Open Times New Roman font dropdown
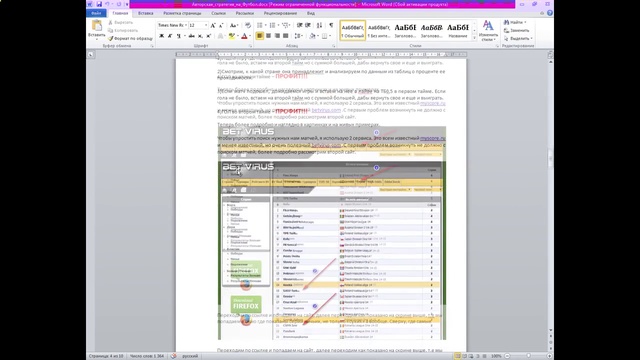The width and height of the screenshot is (640, 360). click(x=186, y=25)
